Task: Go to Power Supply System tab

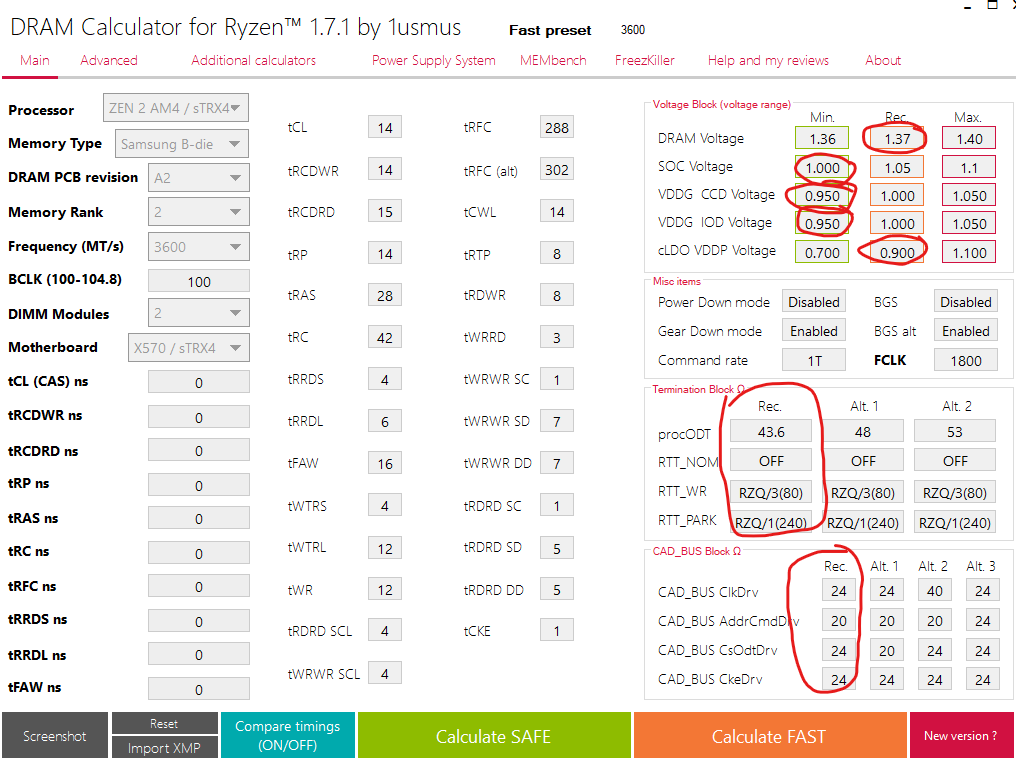Action: point(433,60)
